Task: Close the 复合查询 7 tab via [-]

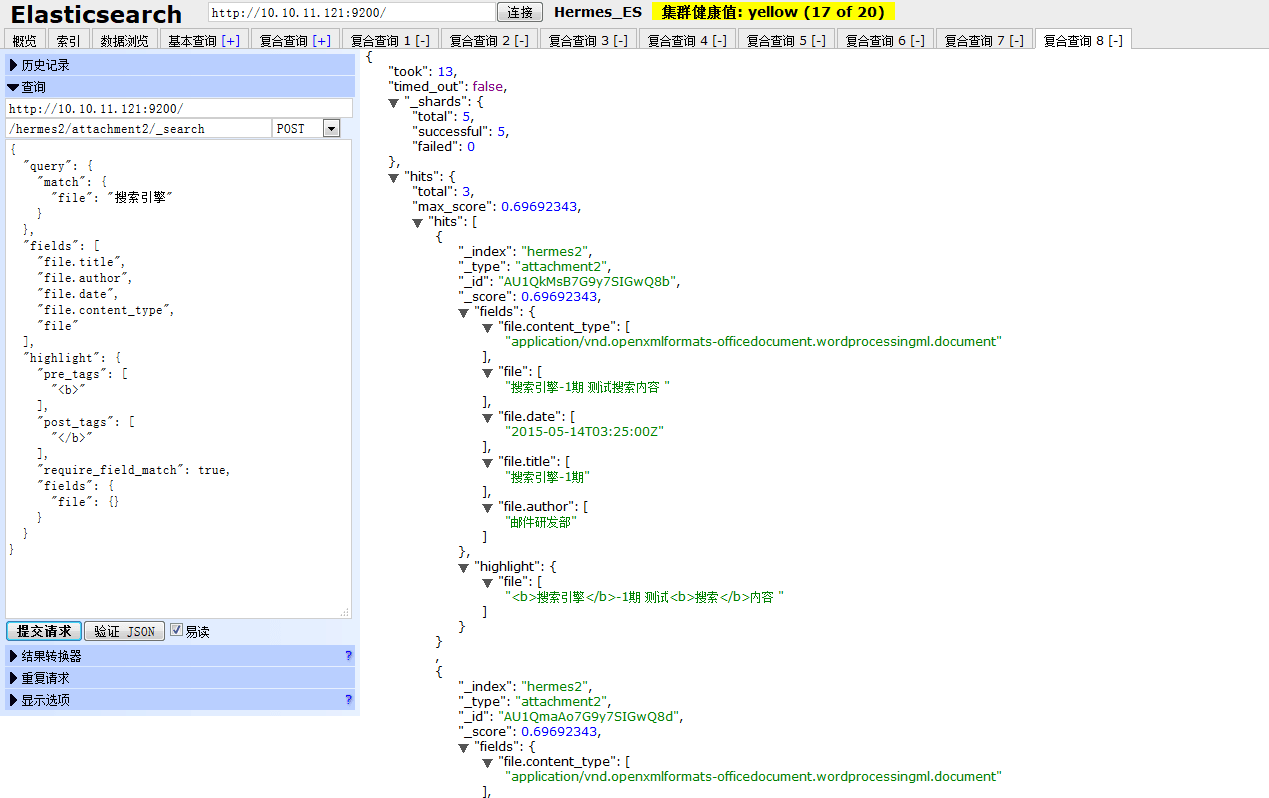Action: click(x=1017, y=41)
